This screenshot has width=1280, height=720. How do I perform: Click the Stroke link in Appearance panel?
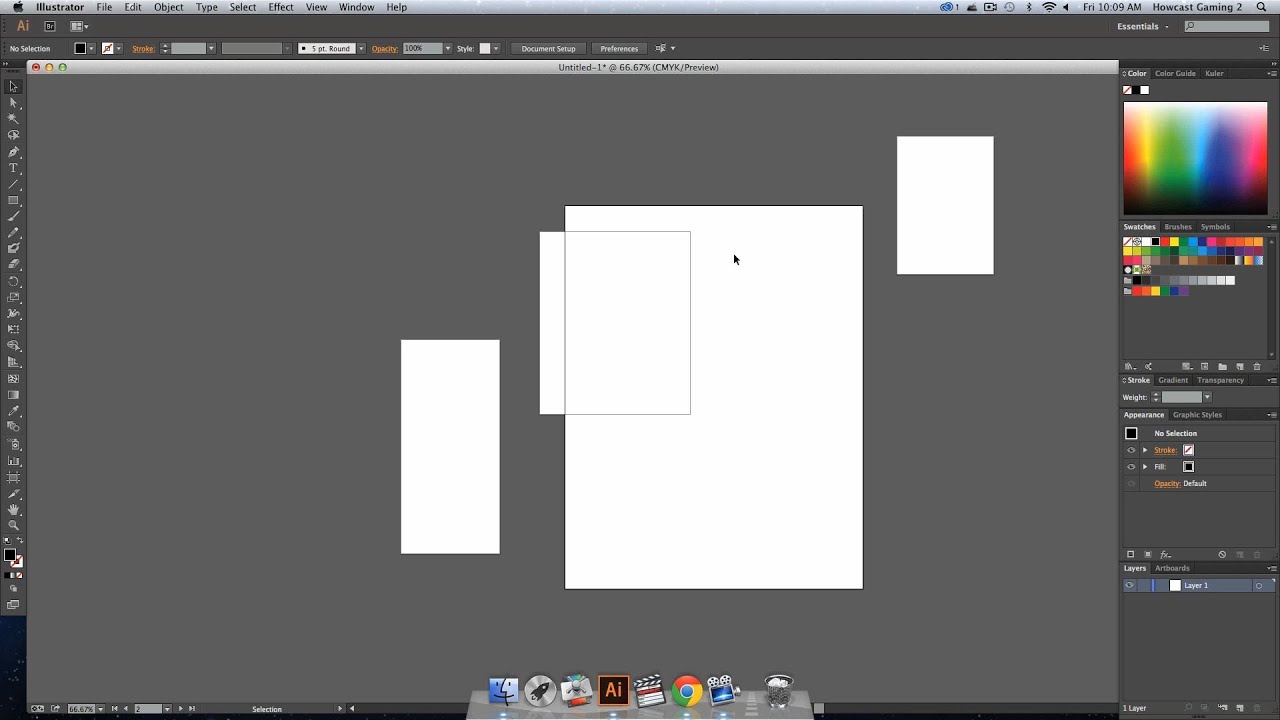pyautogui.click(x=1165, y=450)
